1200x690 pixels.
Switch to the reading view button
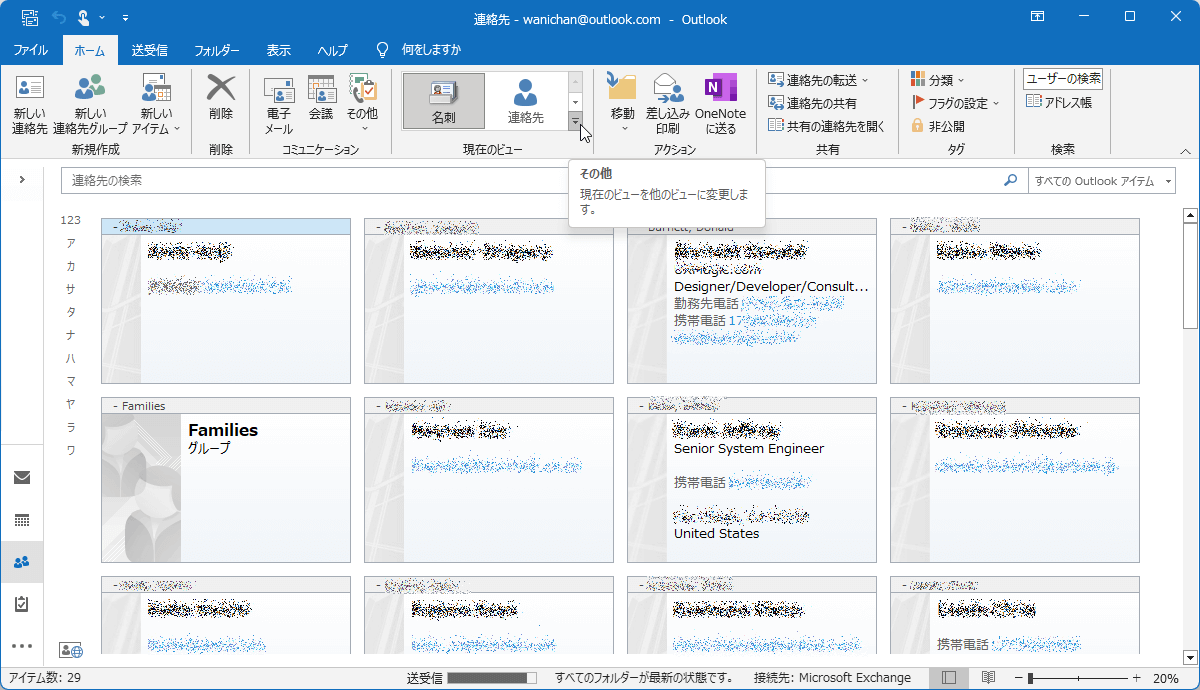click(988, 677)
